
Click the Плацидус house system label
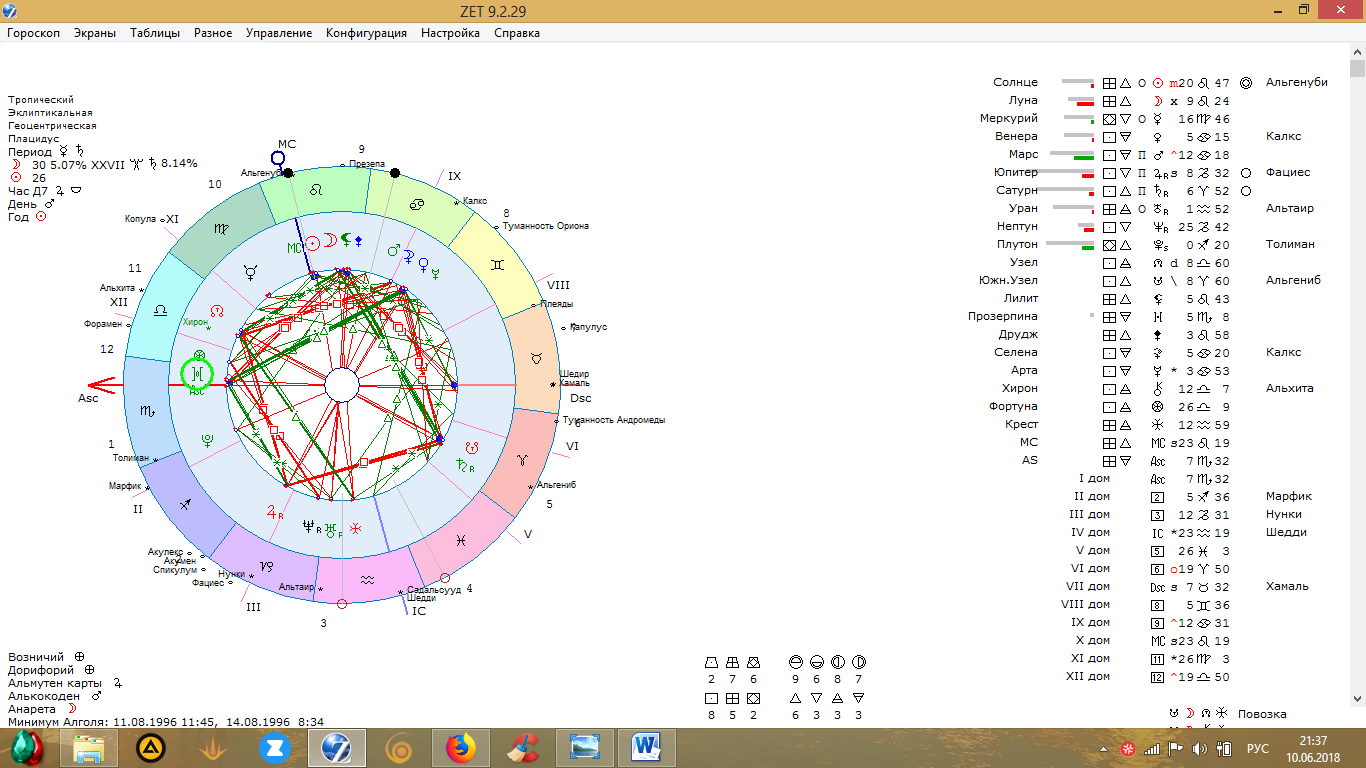pyautogui.click(x=34, y=139)
